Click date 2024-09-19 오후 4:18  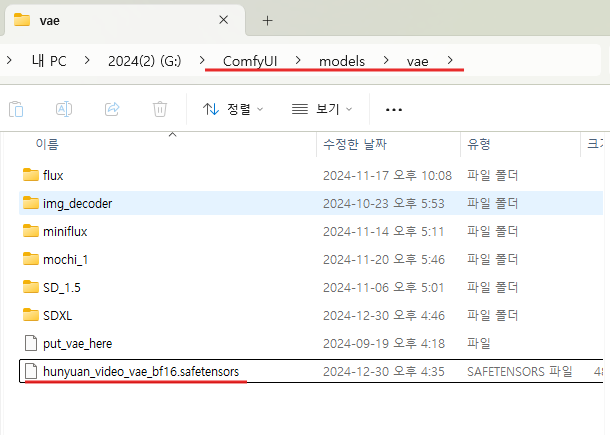coord(384,344)
